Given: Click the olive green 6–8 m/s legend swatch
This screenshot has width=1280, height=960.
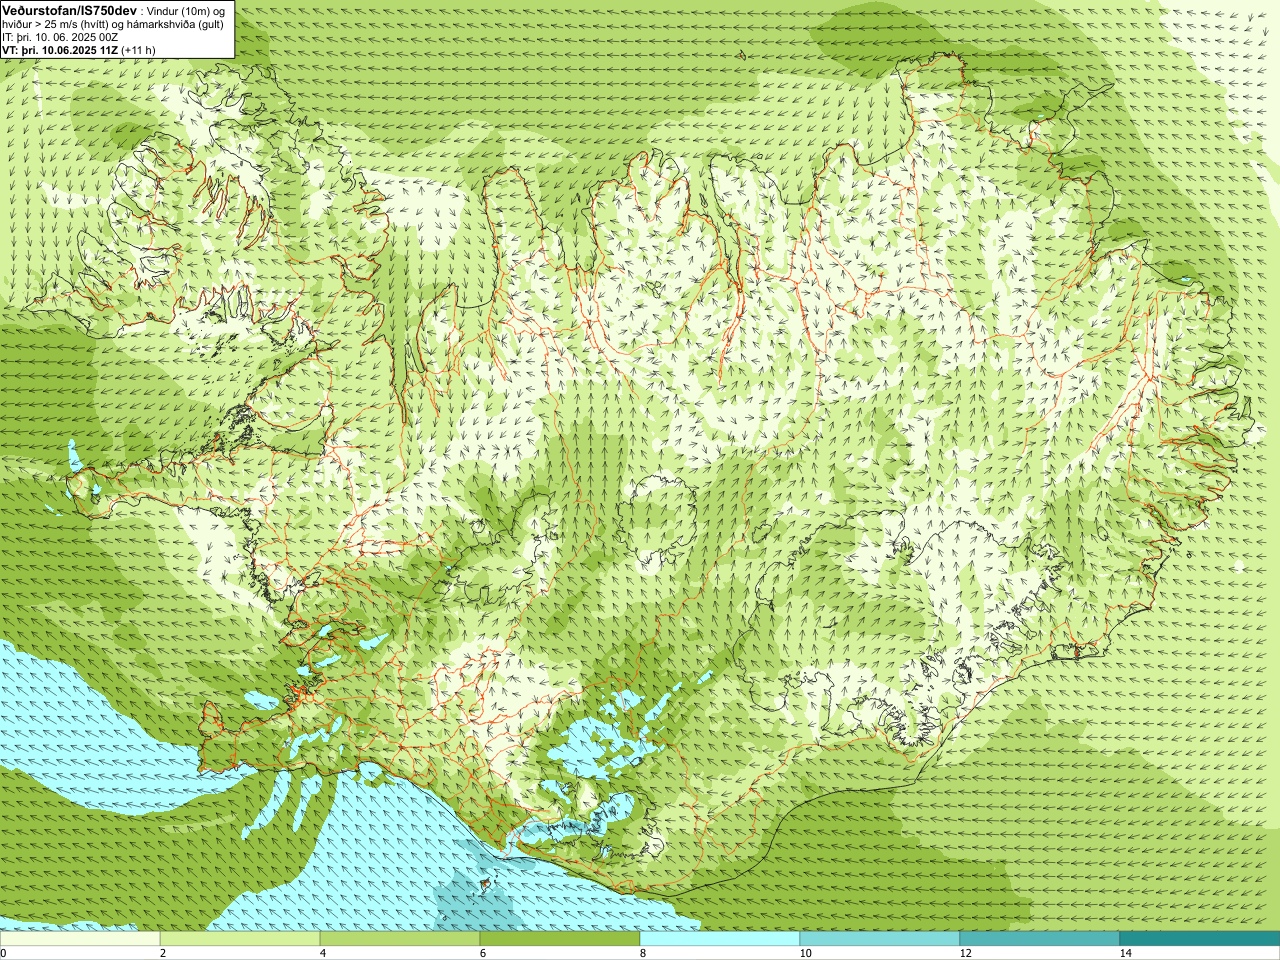Looking at the screenshot, I should click(x=560, y=939).
